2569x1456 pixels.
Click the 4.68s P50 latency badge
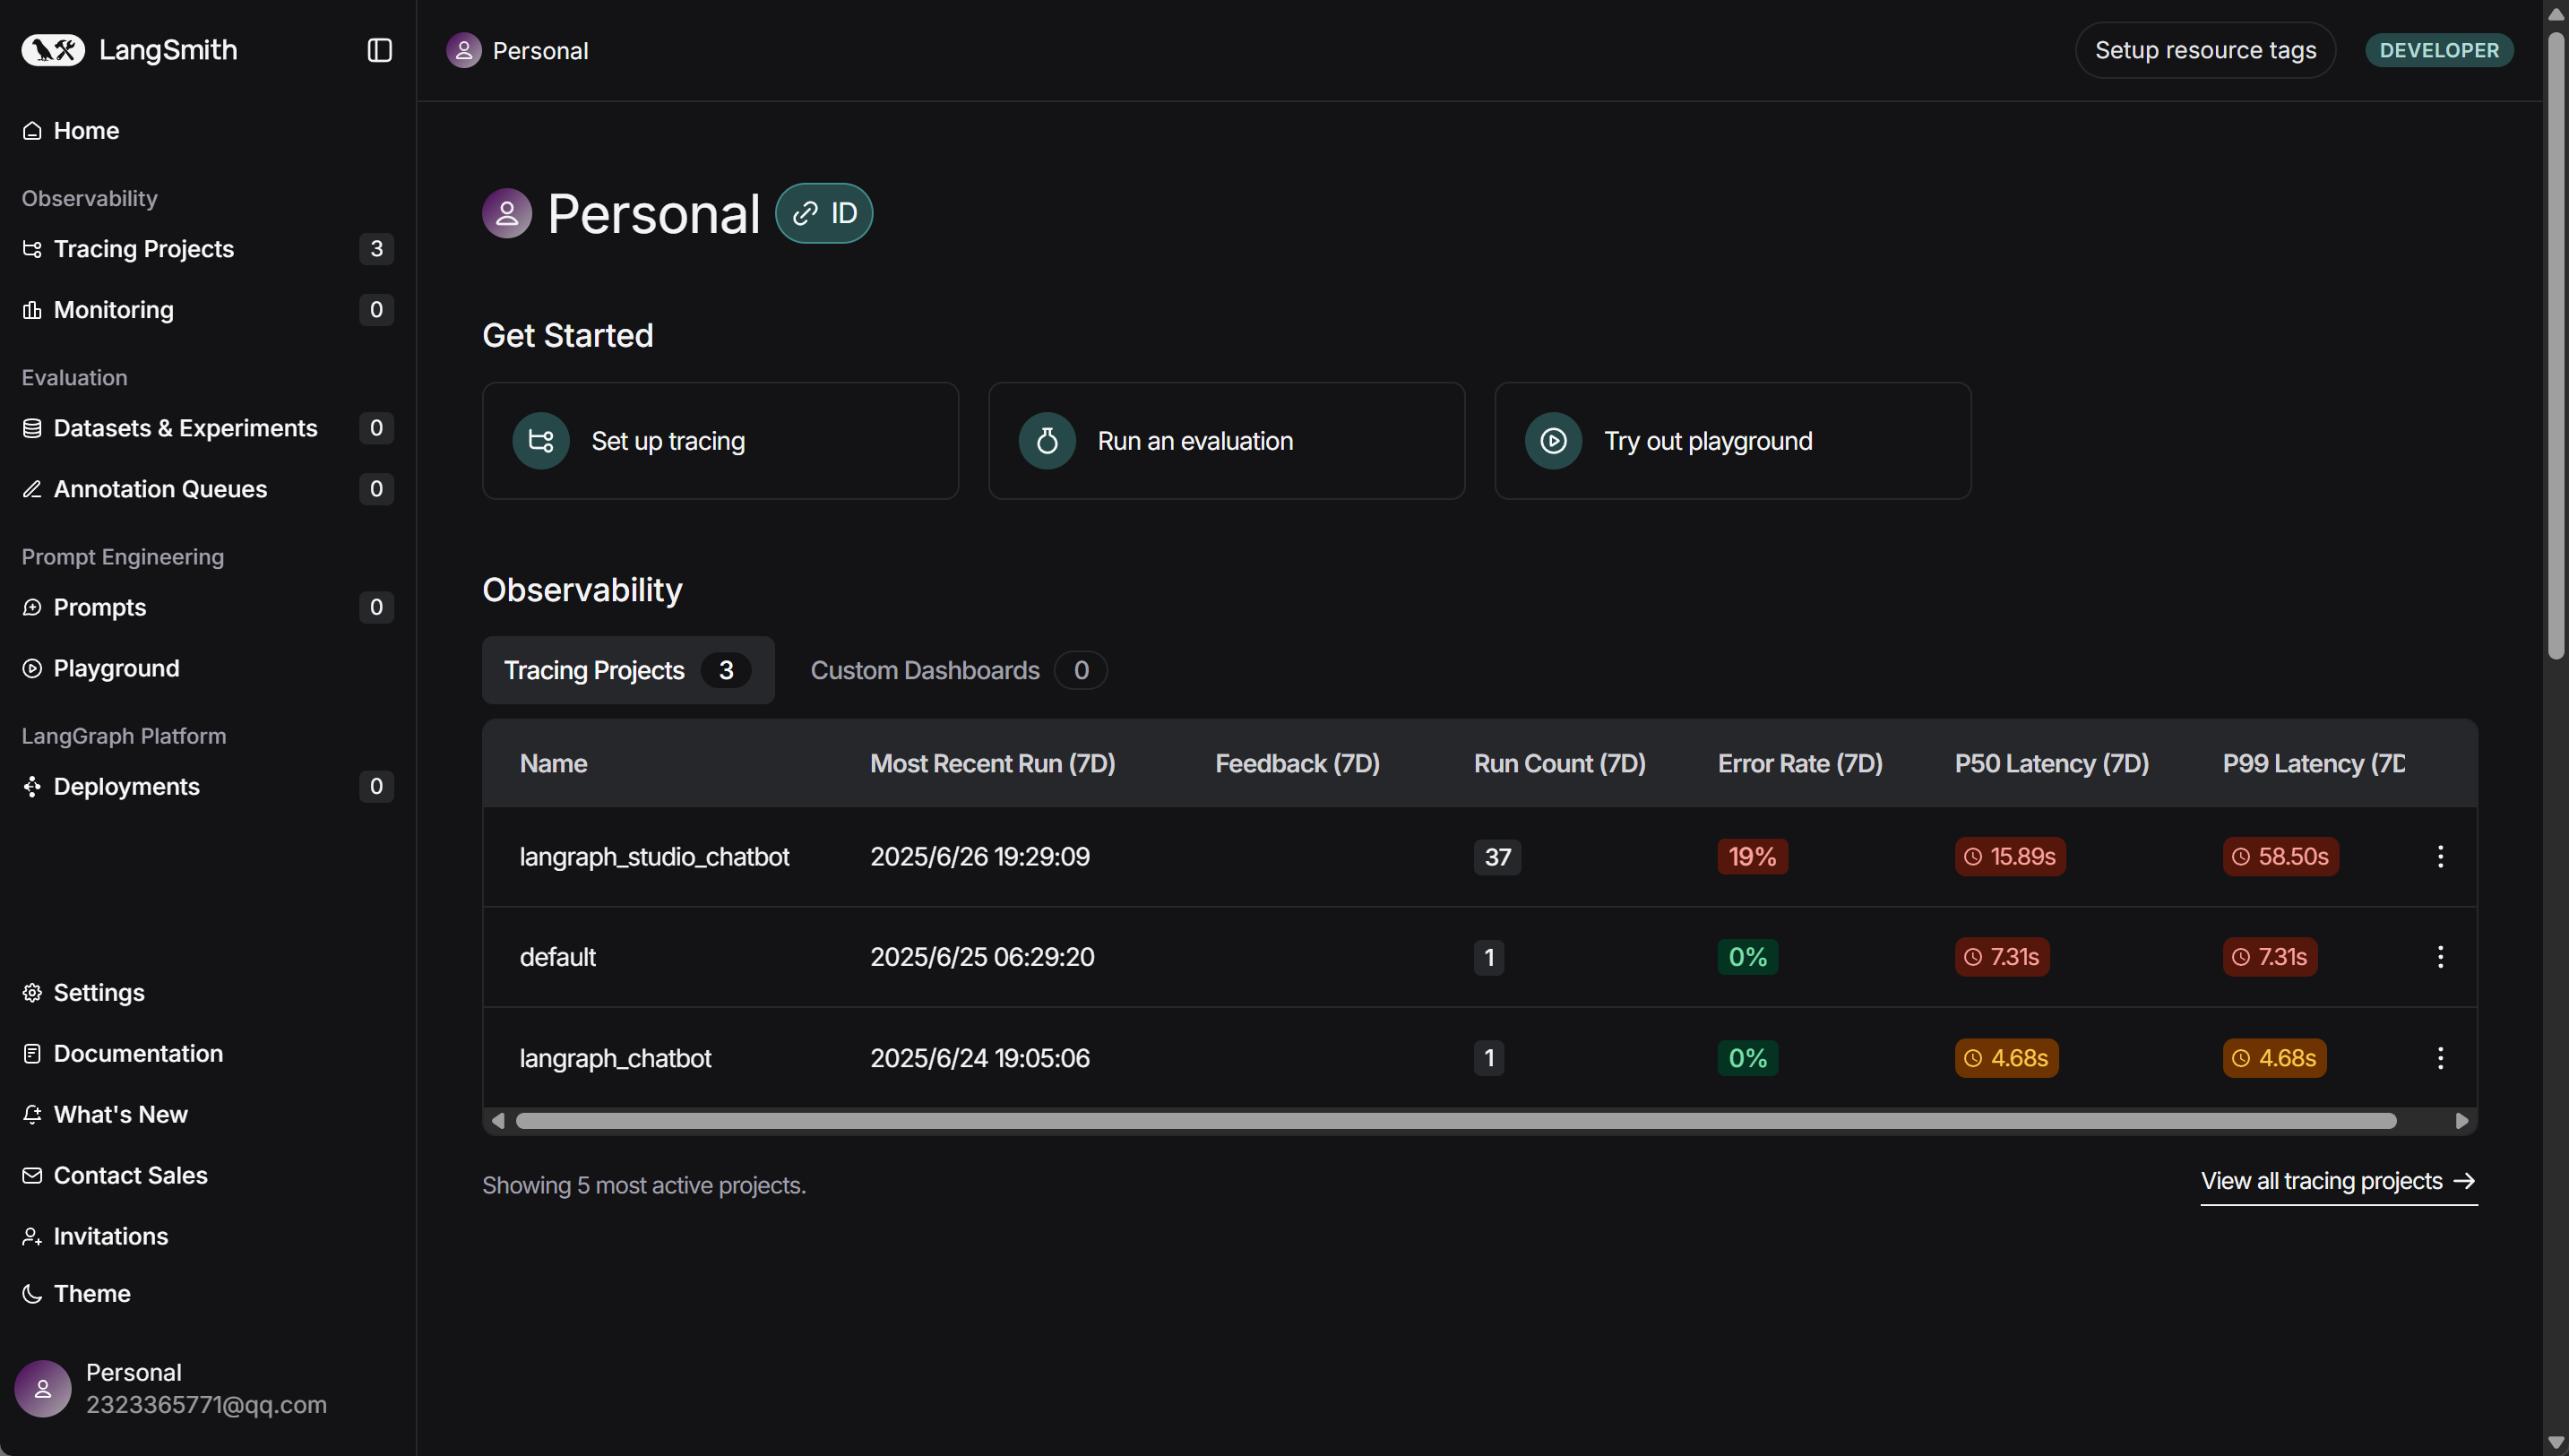pyautogui.click(x=2006, y=1058)
